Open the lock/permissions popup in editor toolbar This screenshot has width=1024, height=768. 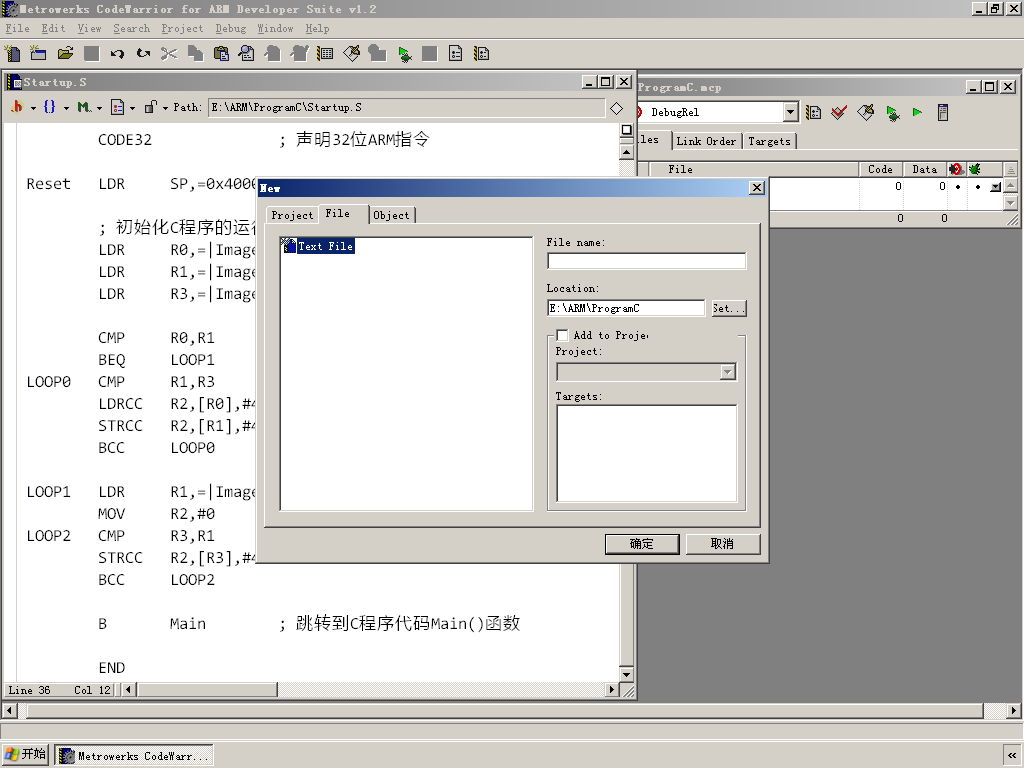click(x=155, y=107)
